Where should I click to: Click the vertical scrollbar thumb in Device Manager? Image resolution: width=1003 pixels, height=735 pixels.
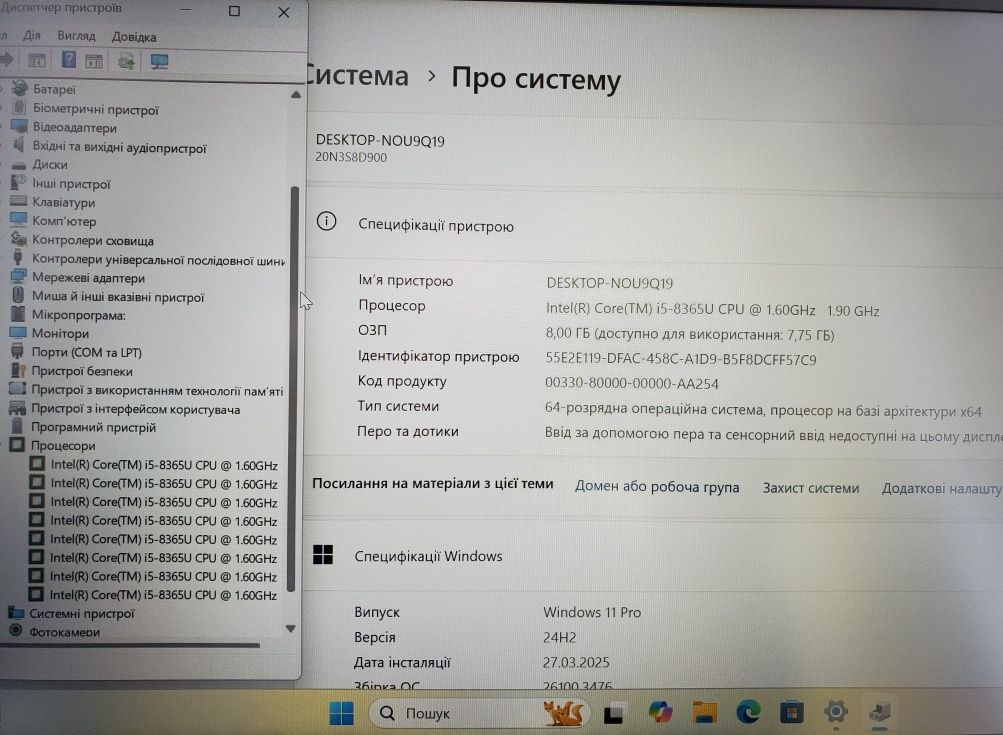(294, 388)
